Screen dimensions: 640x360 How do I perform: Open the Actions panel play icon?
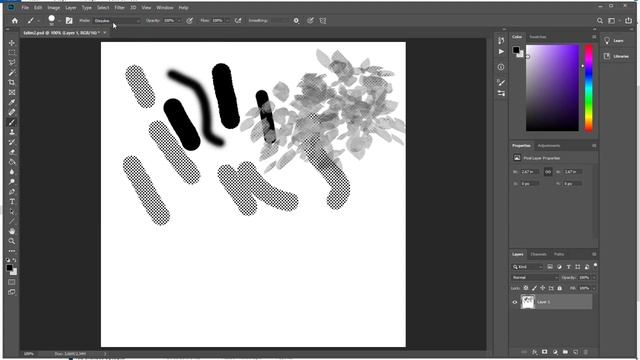[x=501, y=52]
